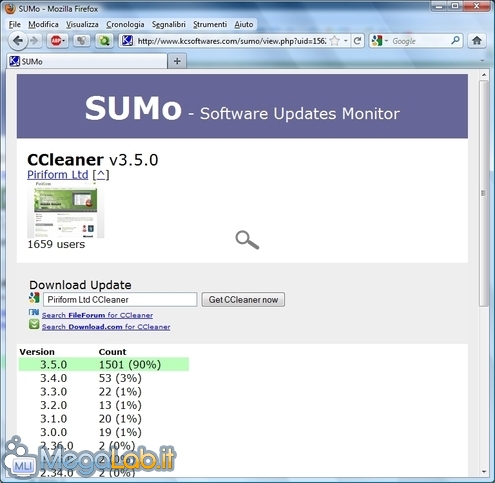
Task: Open the Cronologia menu
Action: click(125, 24)
